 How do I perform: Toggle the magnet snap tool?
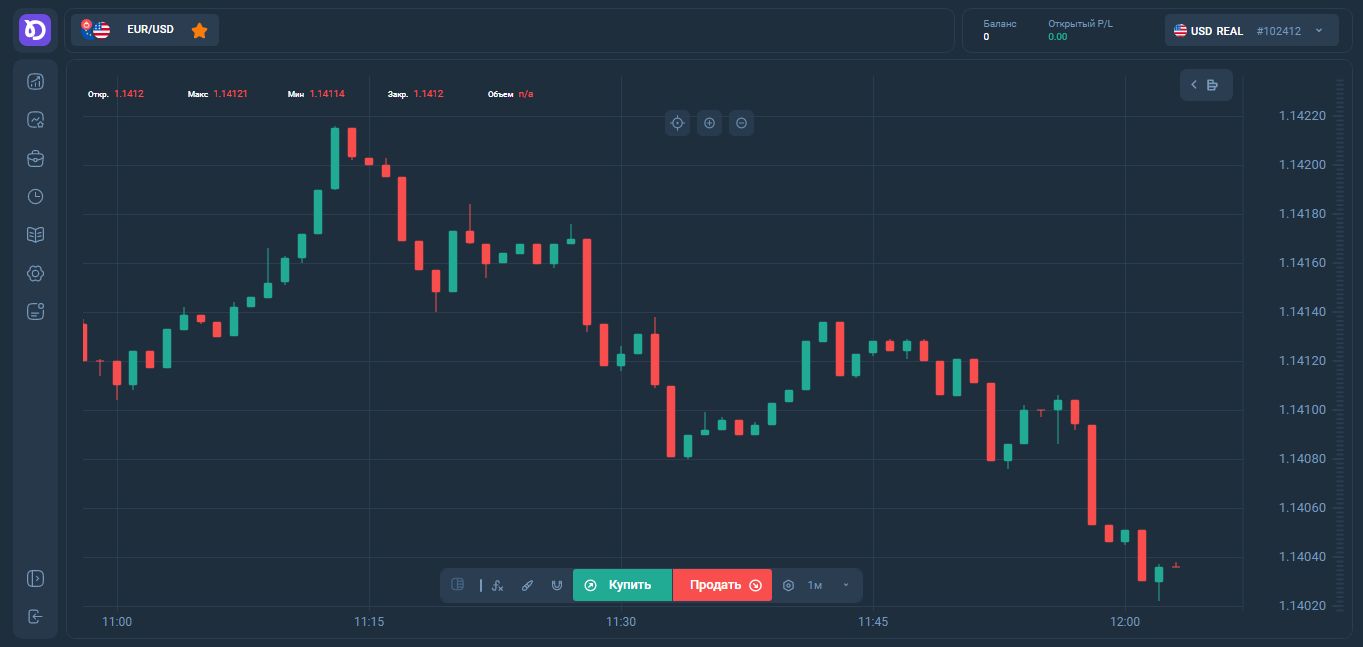point(556,585)
